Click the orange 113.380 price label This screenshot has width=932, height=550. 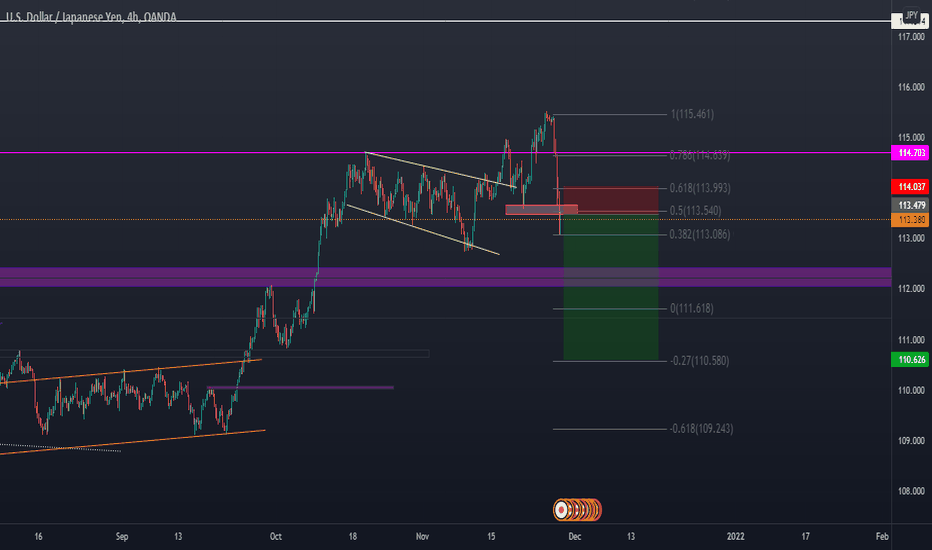(x=910, y=220)
